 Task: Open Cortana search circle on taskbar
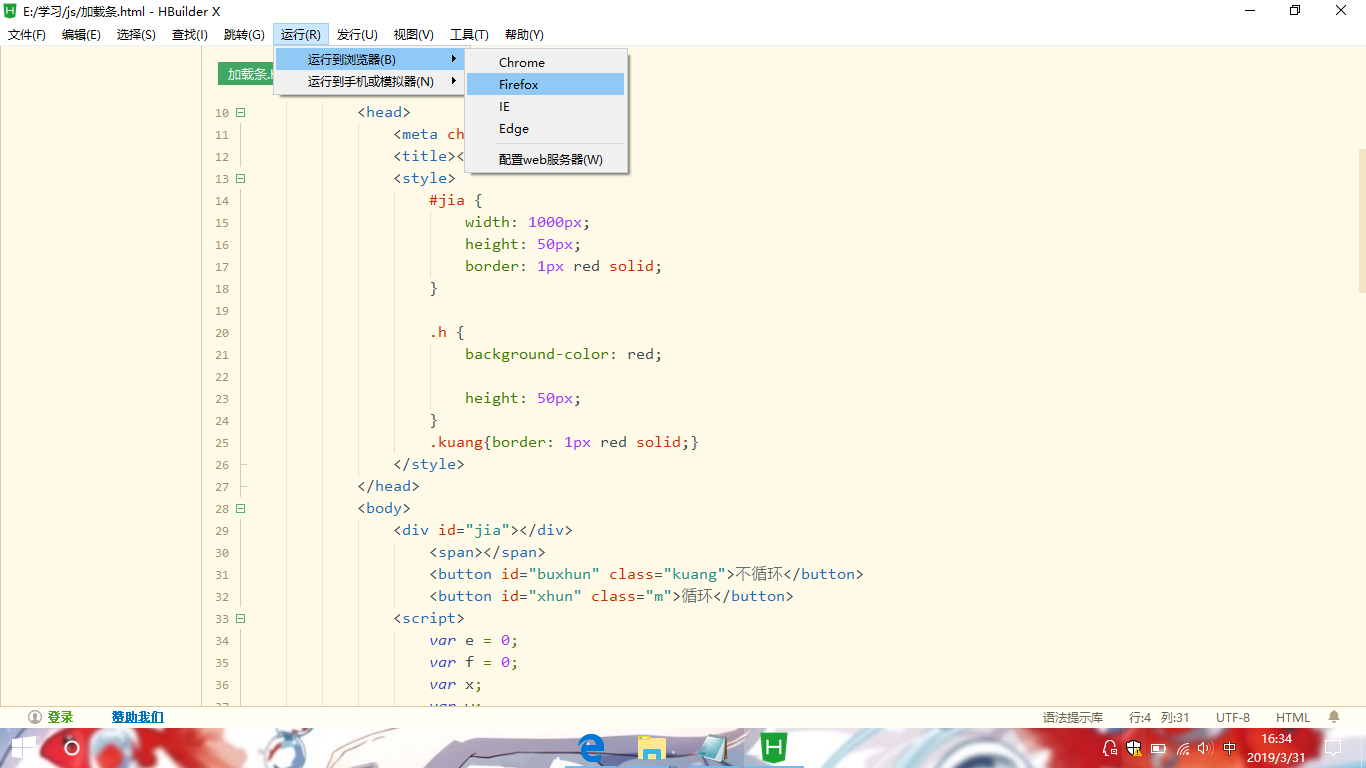[72, 747]
